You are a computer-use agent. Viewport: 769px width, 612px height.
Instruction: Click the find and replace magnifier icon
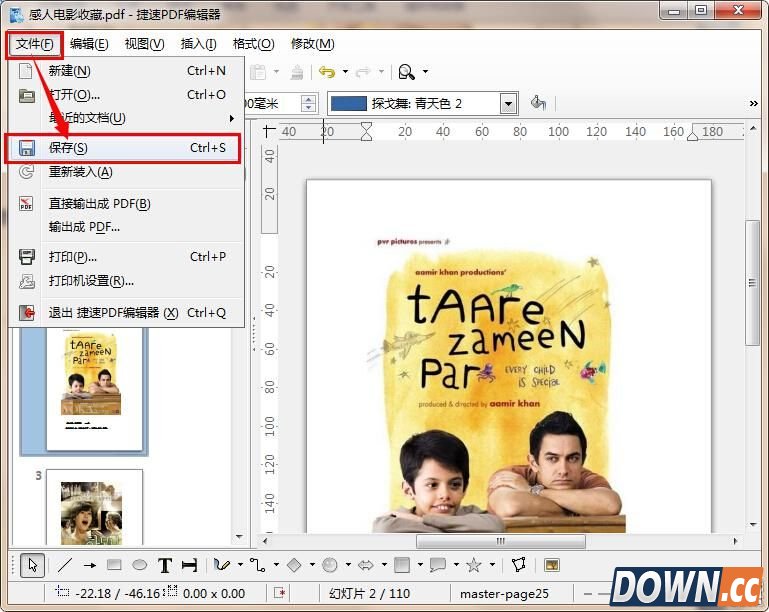(x=406, y=72)
